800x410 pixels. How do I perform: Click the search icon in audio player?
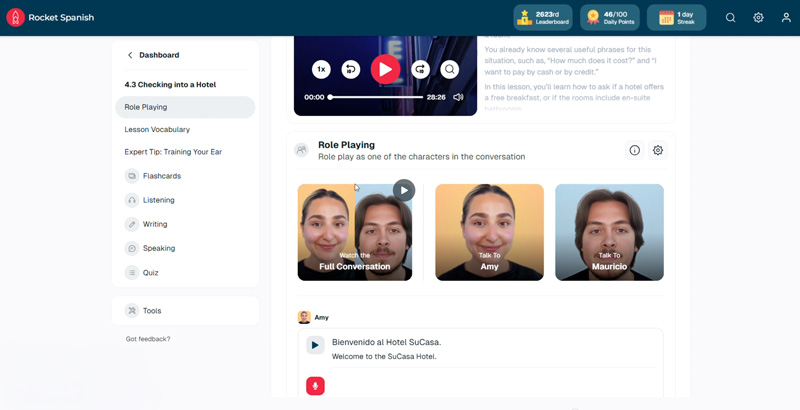tap(449, 69)
